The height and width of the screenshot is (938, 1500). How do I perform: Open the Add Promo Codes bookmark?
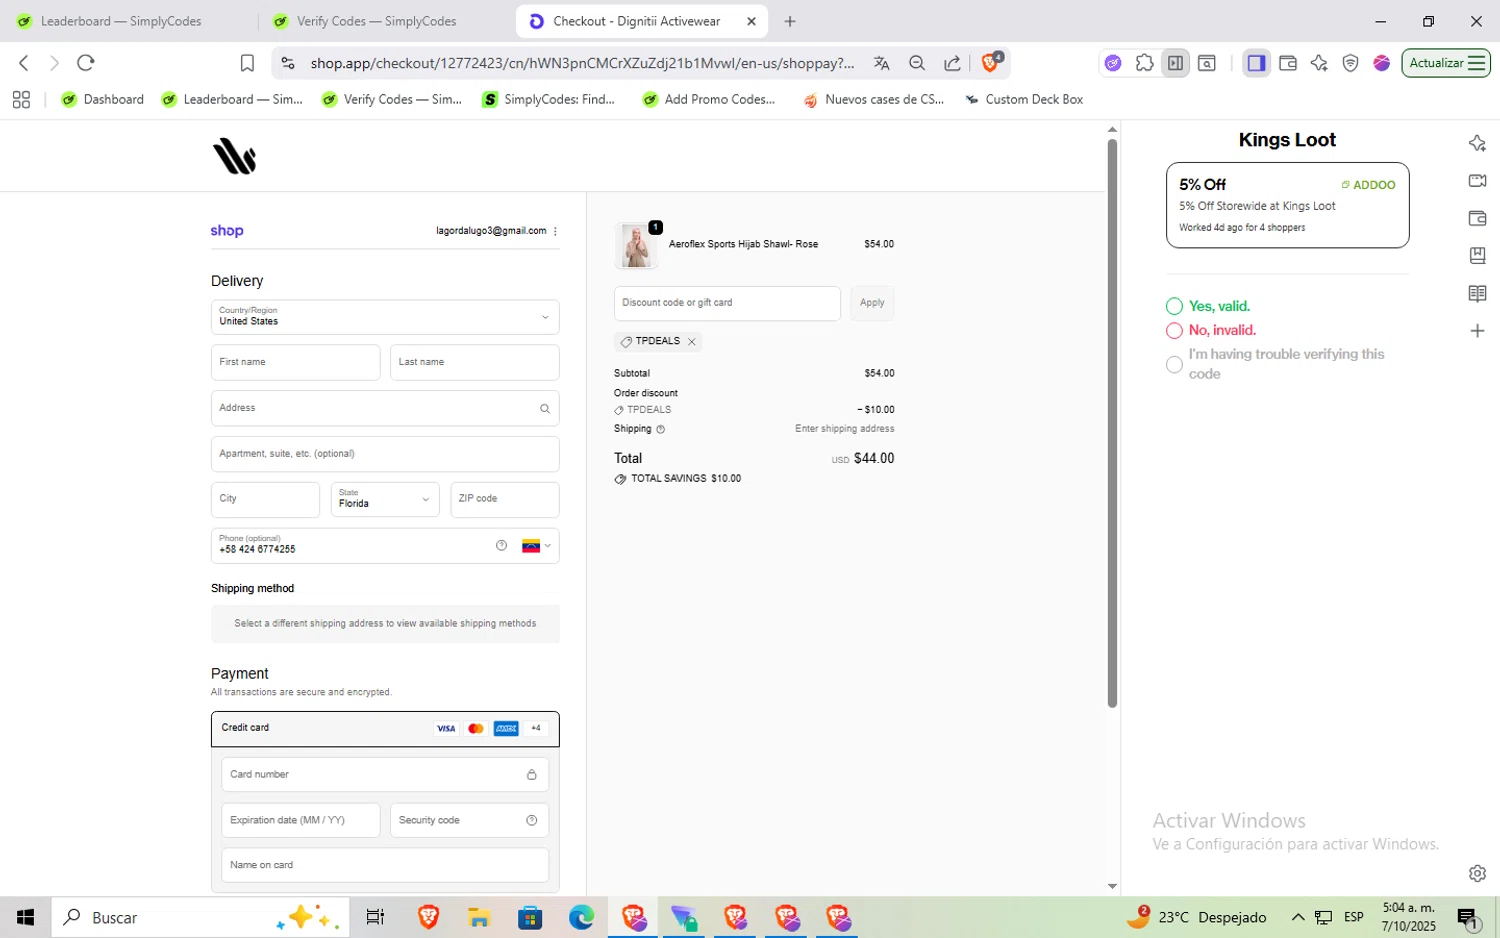tap(709, 99)
